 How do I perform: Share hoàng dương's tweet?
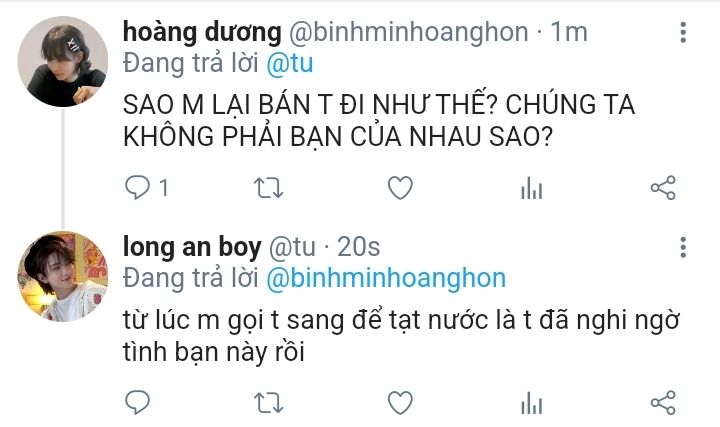click(663, 187)
